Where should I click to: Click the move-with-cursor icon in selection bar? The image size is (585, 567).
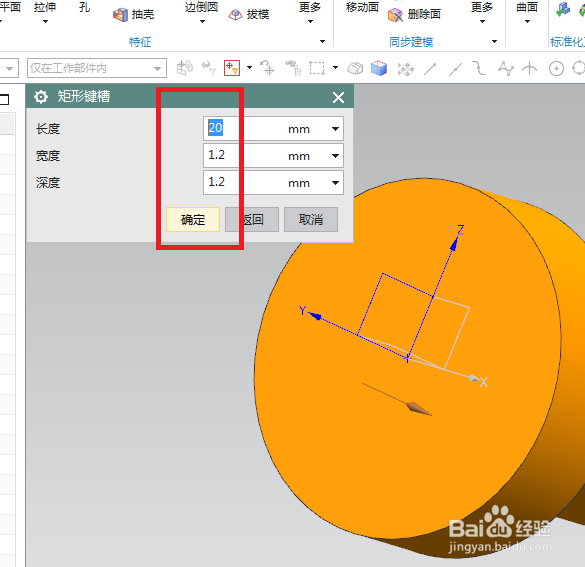[268, 68]
